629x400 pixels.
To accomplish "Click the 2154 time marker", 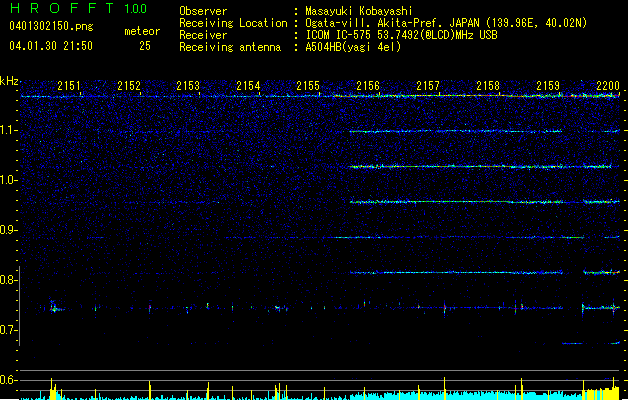I will click(x=248, y=85).
